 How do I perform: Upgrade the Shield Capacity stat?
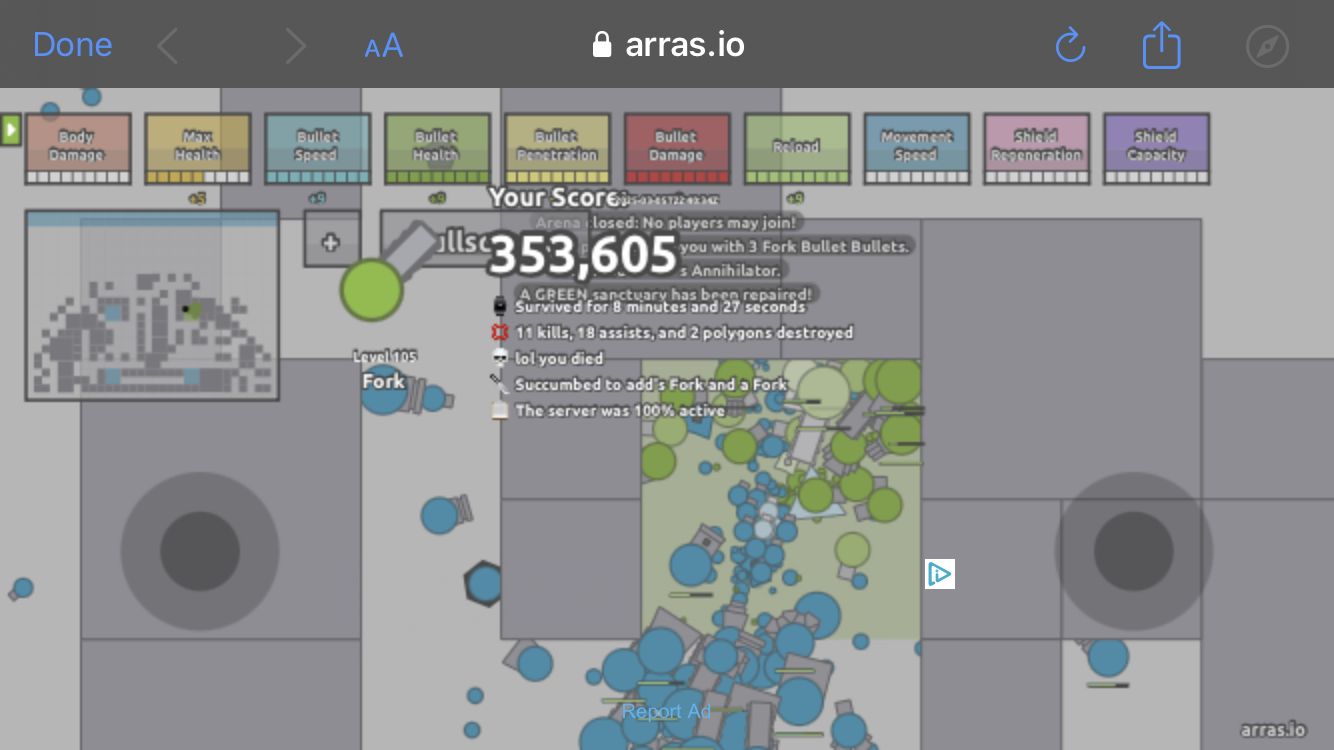[1157, 149]
